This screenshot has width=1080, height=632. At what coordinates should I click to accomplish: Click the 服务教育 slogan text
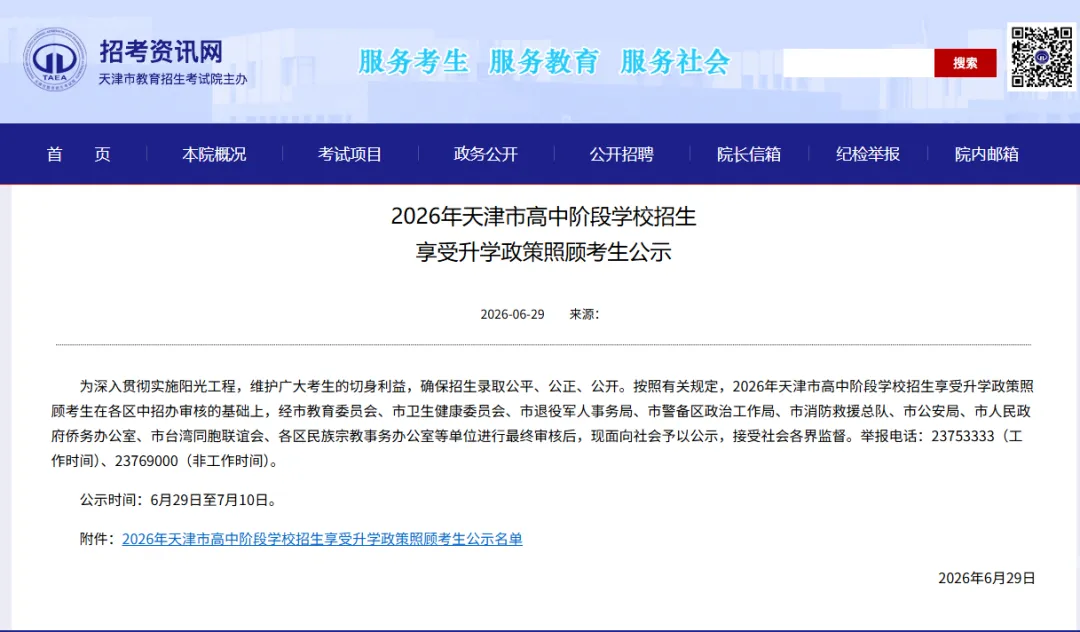544,62
